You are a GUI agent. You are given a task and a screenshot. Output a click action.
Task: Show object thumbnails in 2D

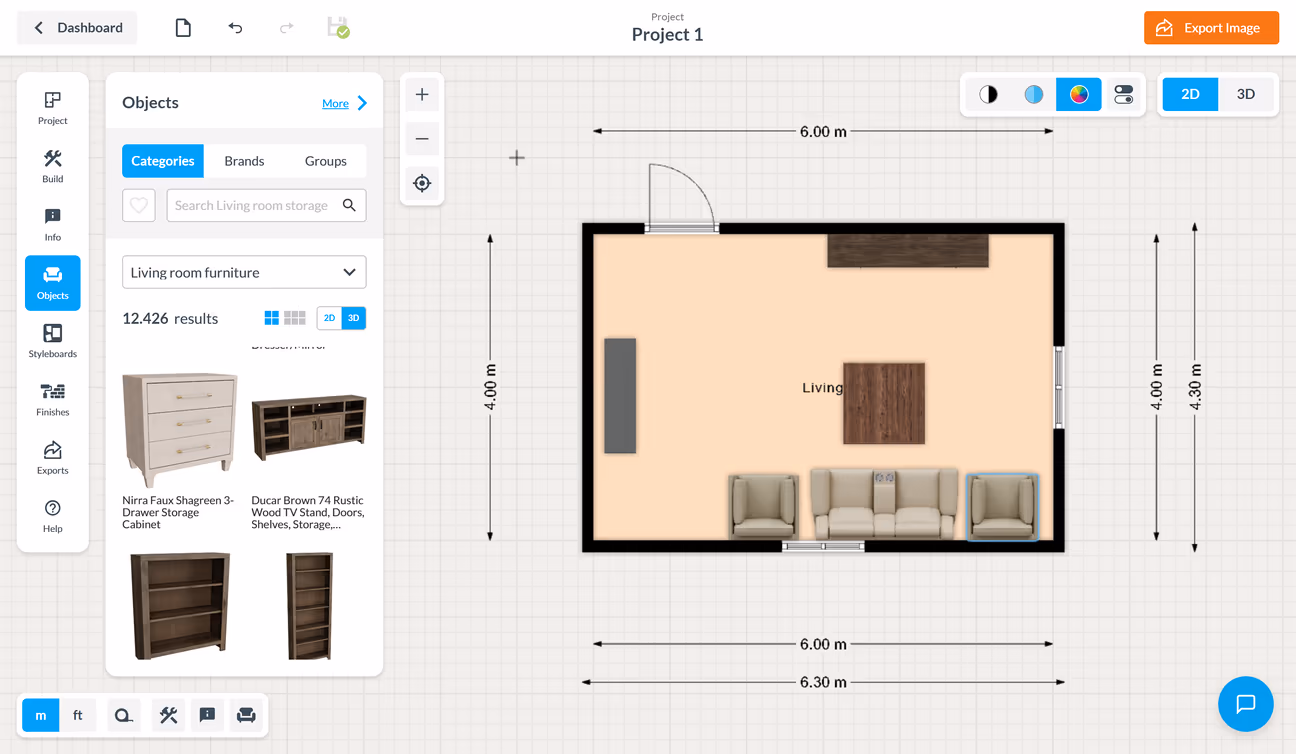329,318
